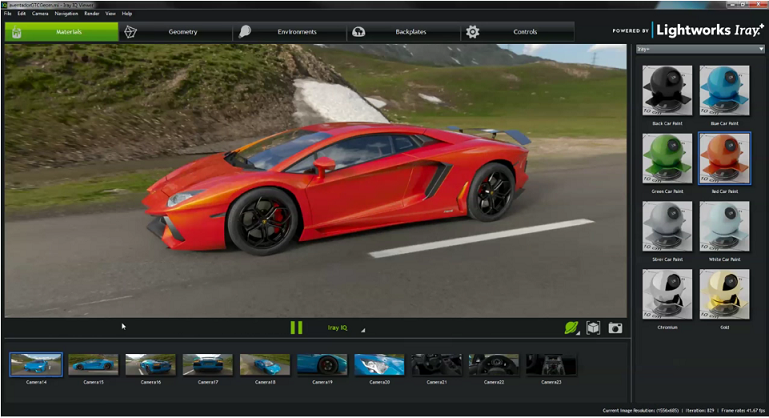Switch to the Backplates tab

404,32
